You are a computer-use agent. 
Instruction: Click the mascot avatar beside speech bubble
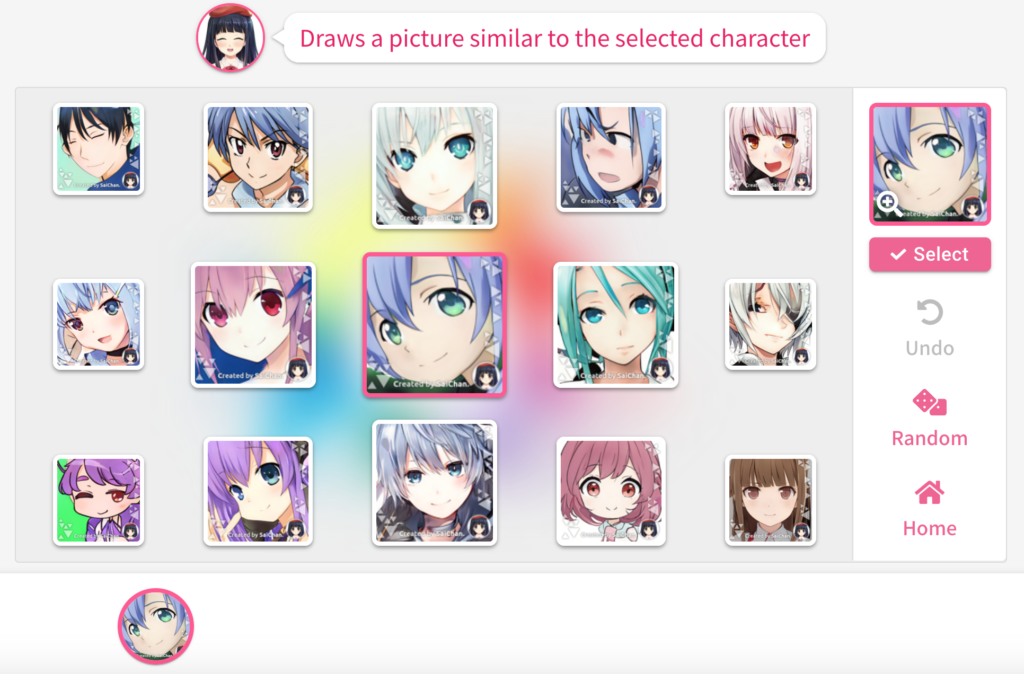pos(231,38)
